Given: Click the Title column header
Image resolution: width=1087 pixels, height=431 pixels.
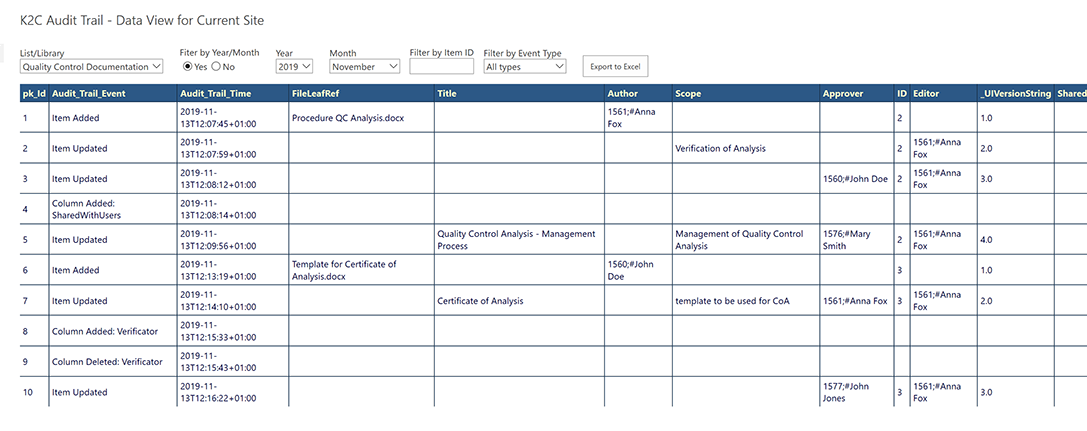Looking at the screenshot, I should [519, 94].
